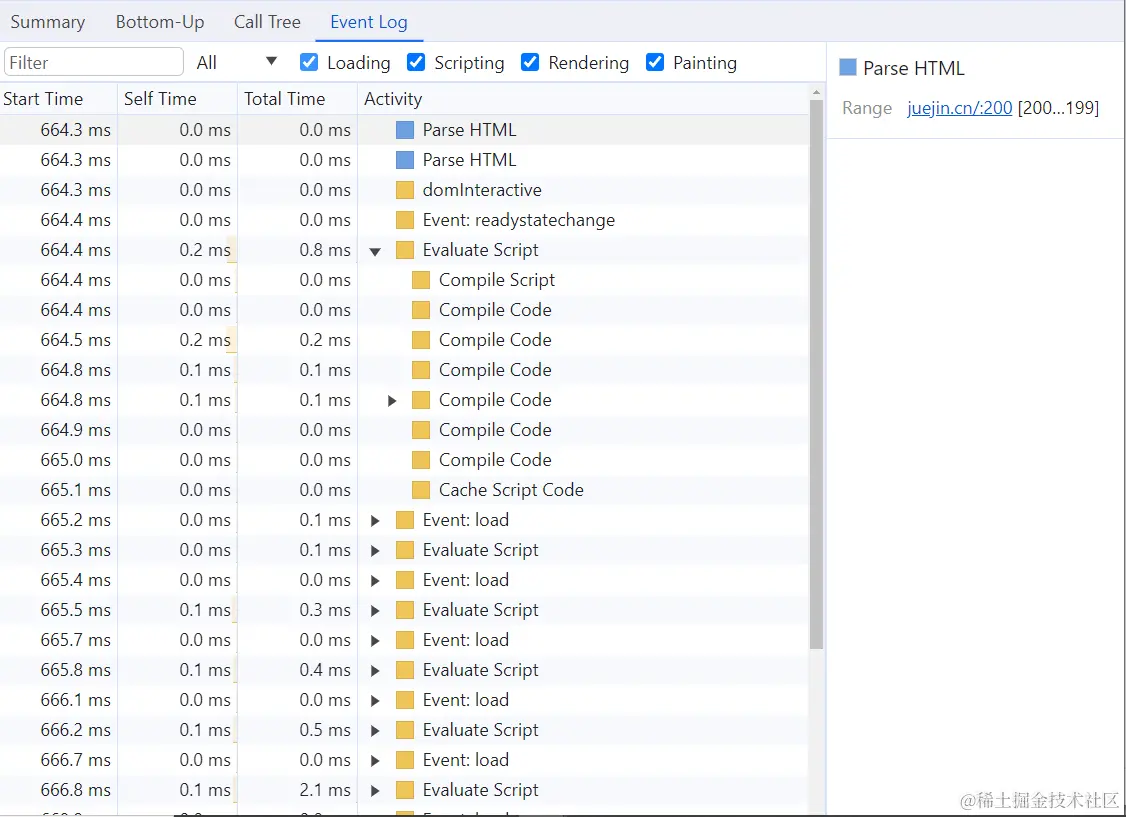
Task: Click the blue icon of the first Parse HTML row
Action: tap(405, 130)
